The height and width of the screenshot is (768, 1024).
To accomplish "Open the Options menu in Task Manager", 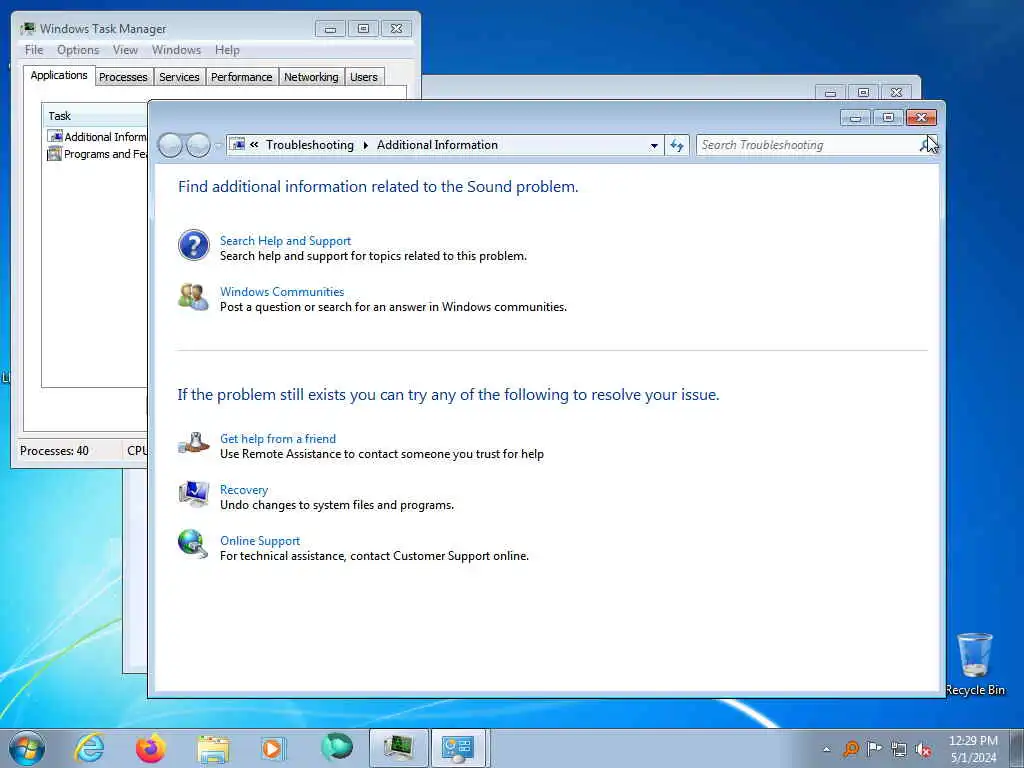I will click(78, 50).
